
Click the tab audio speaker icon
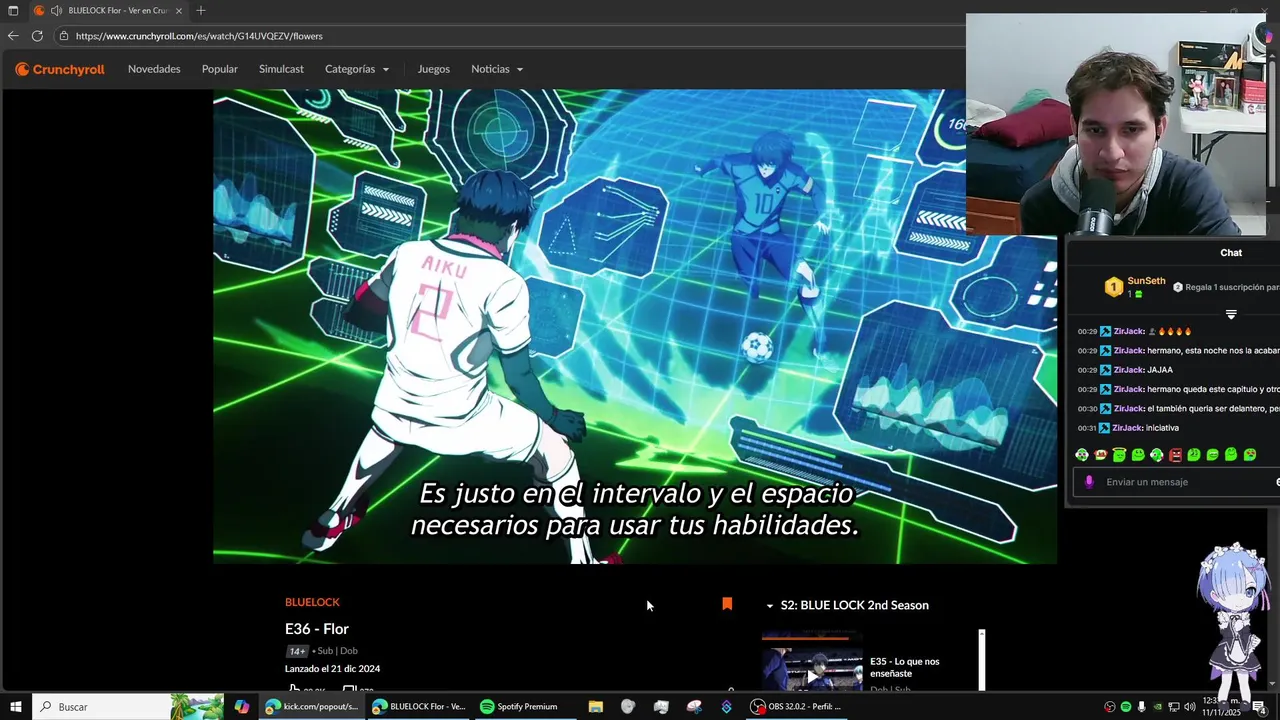56,10
